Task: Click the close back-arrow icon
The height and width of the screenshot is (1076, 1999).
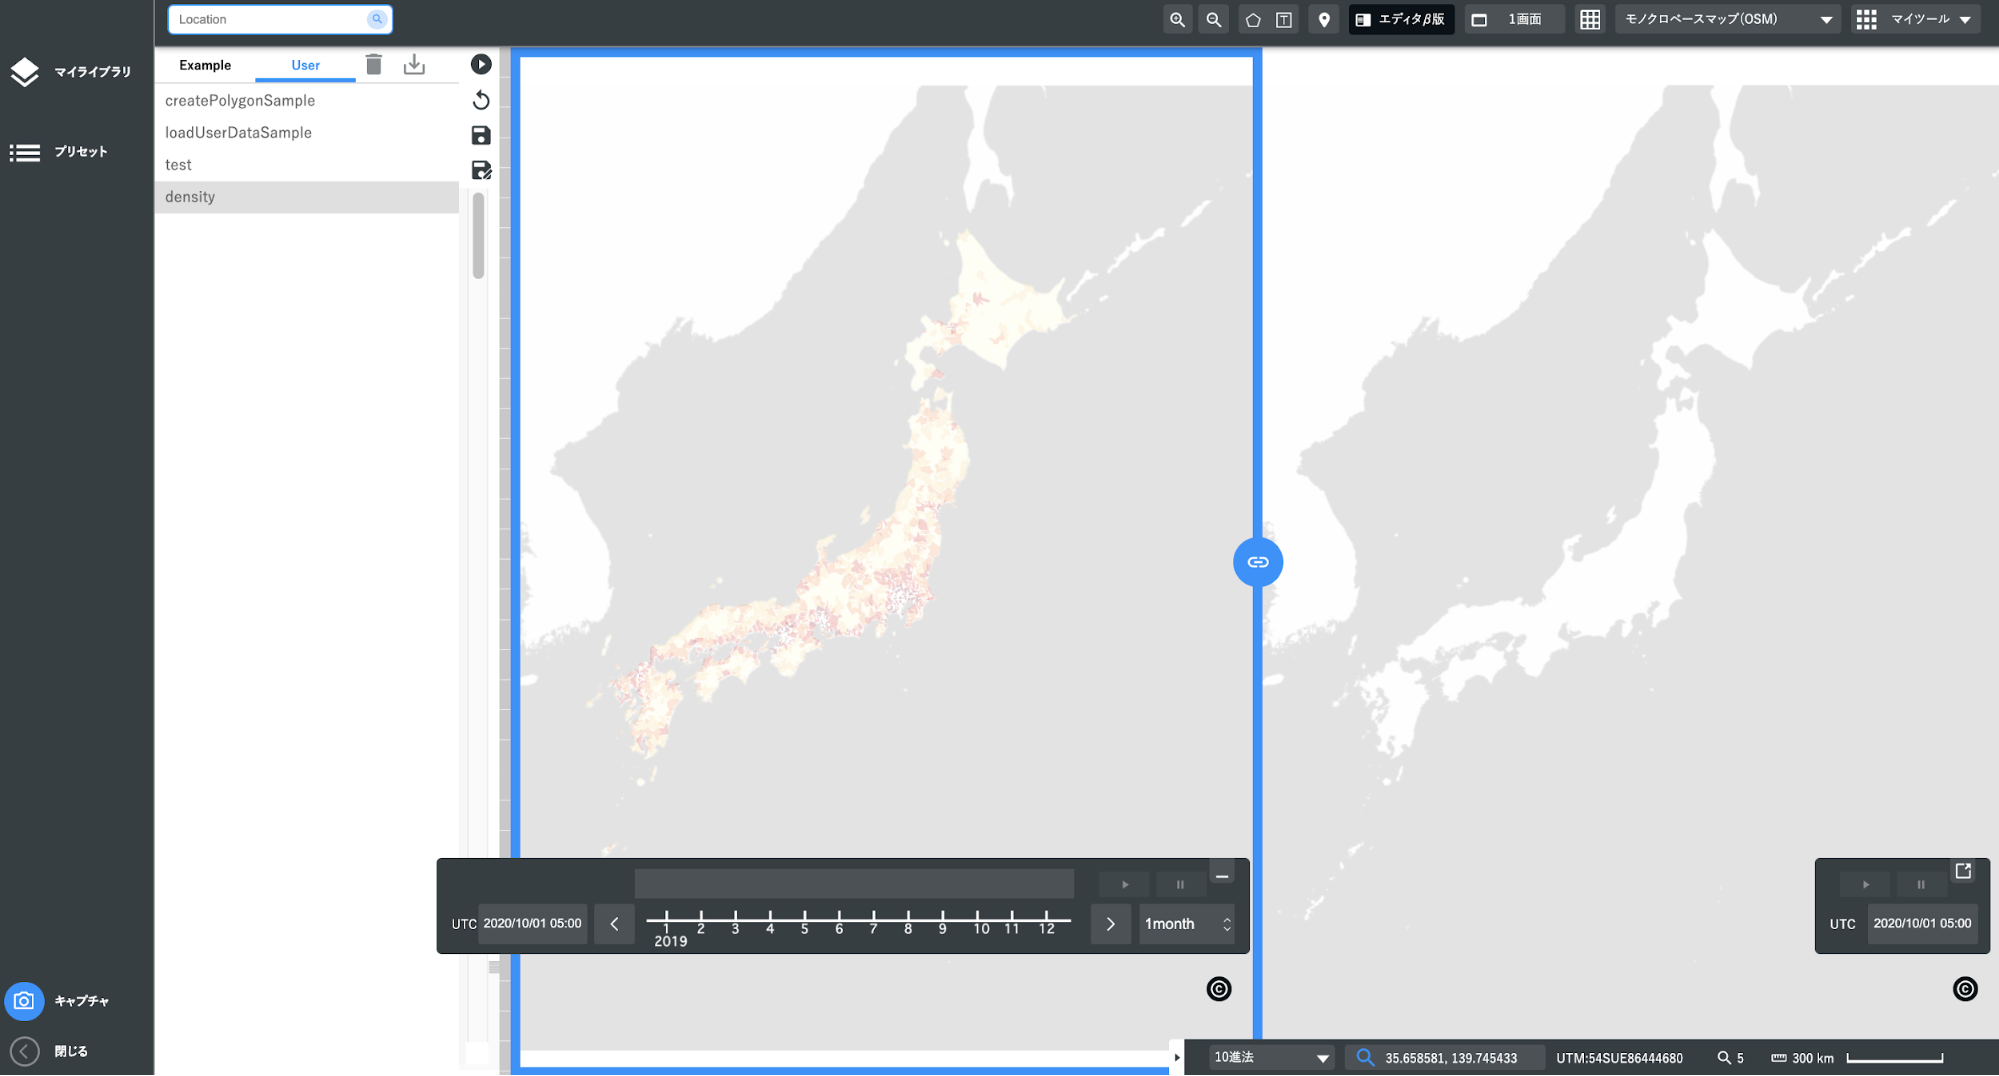Action: pos(24,1051)
